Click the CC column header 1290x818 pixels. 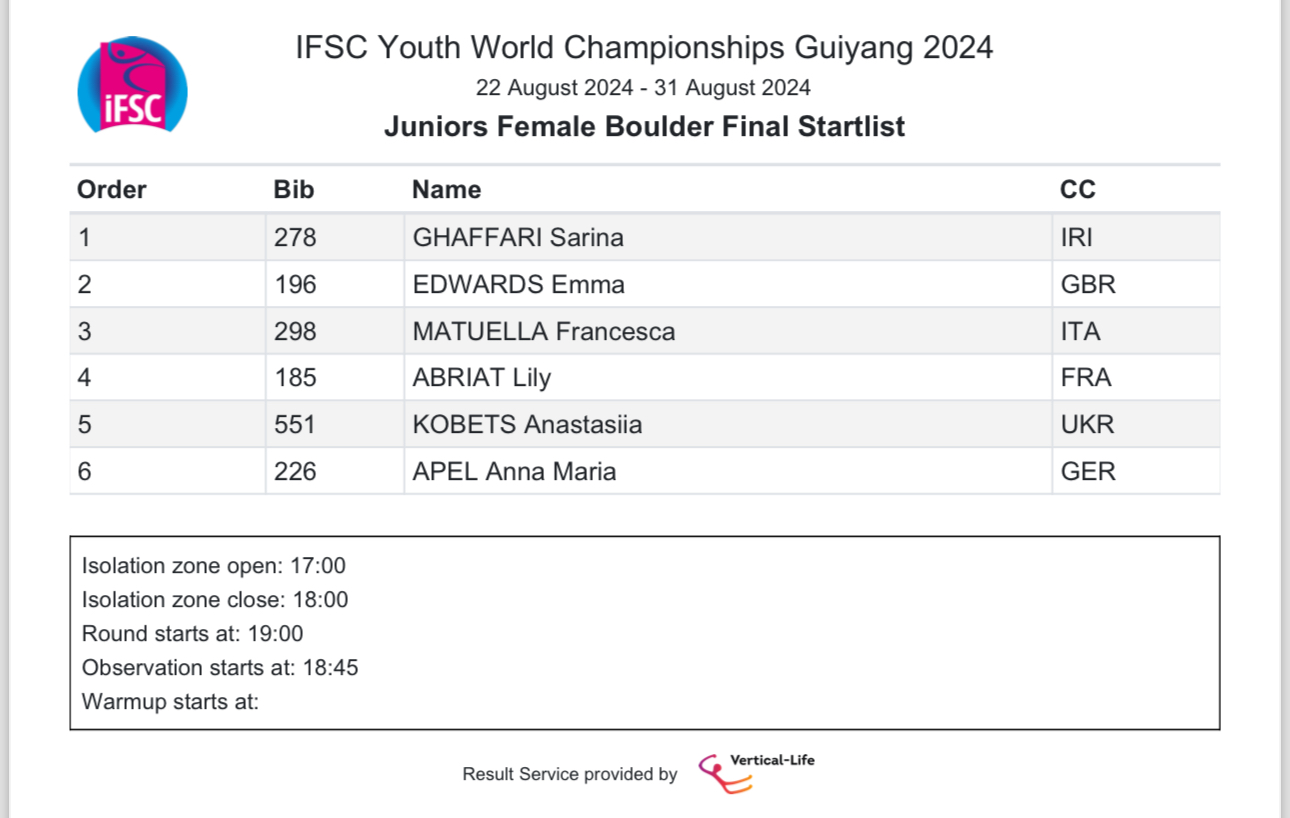1078,190
